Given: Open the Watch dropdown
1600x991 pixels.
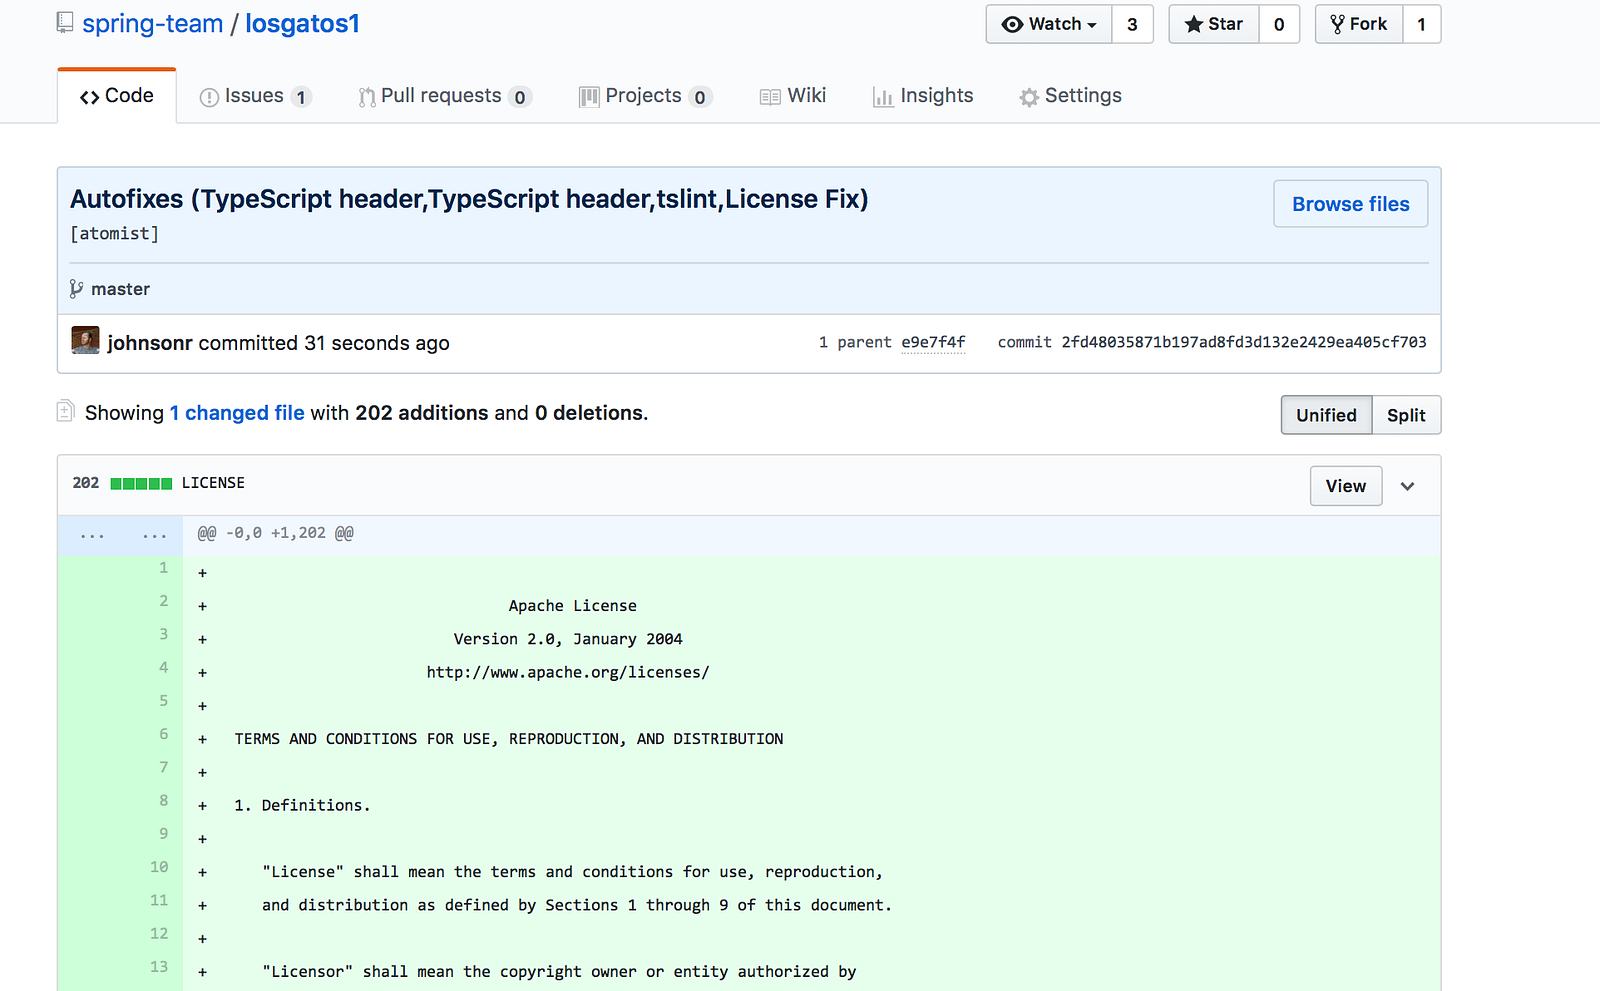Looking at the screenshot, I should (1049, 24).
